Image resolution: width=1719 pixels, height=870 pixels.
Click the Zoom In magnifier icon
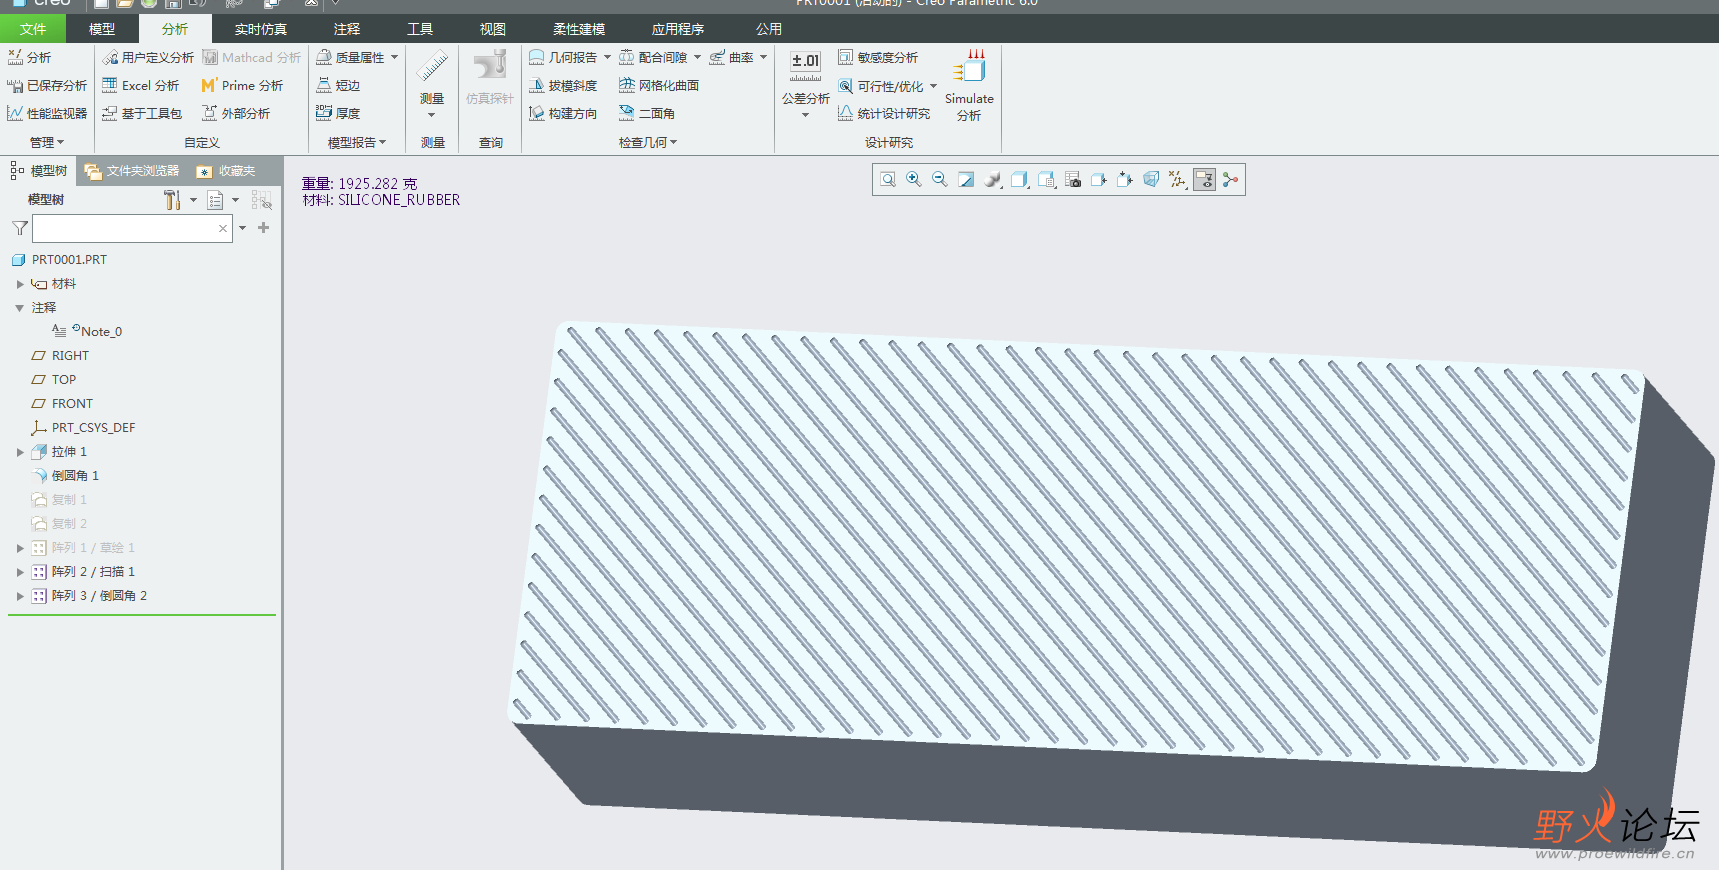pyautogui.click(x=914, y=180)
